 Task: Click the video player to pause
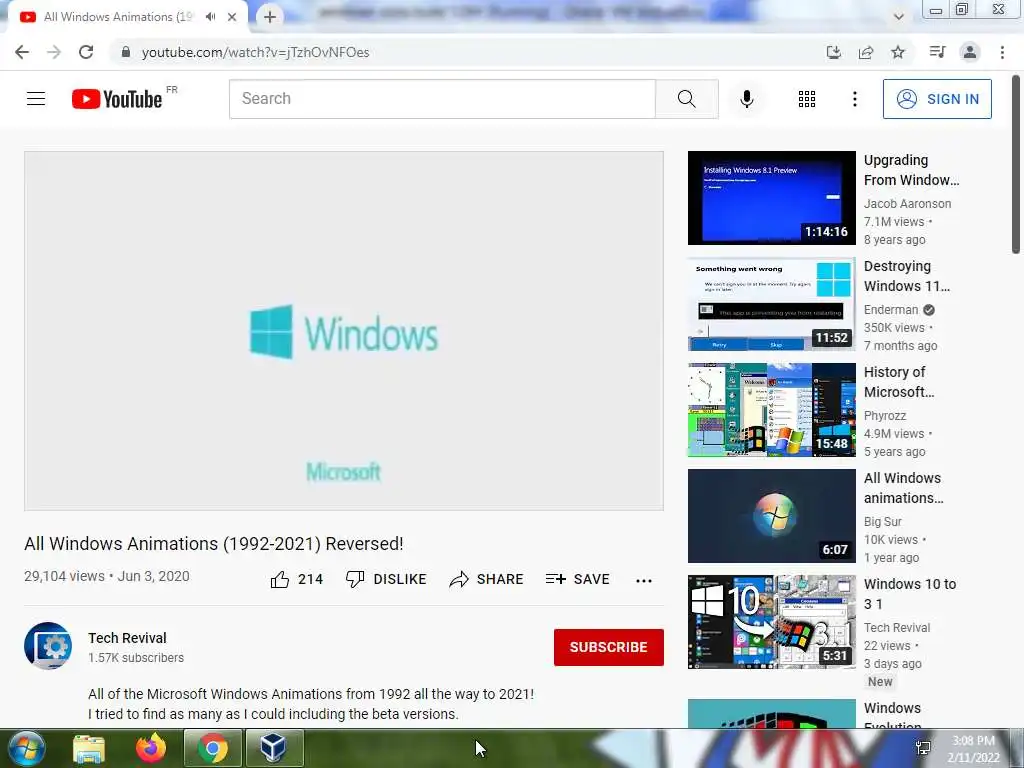[344, 330]
